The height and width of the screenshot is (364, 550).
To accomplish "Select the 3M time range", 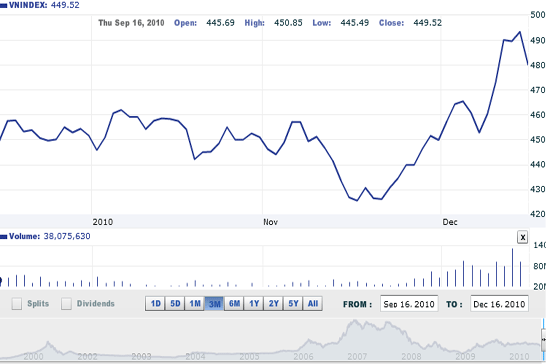I will [x=214, y=304].
